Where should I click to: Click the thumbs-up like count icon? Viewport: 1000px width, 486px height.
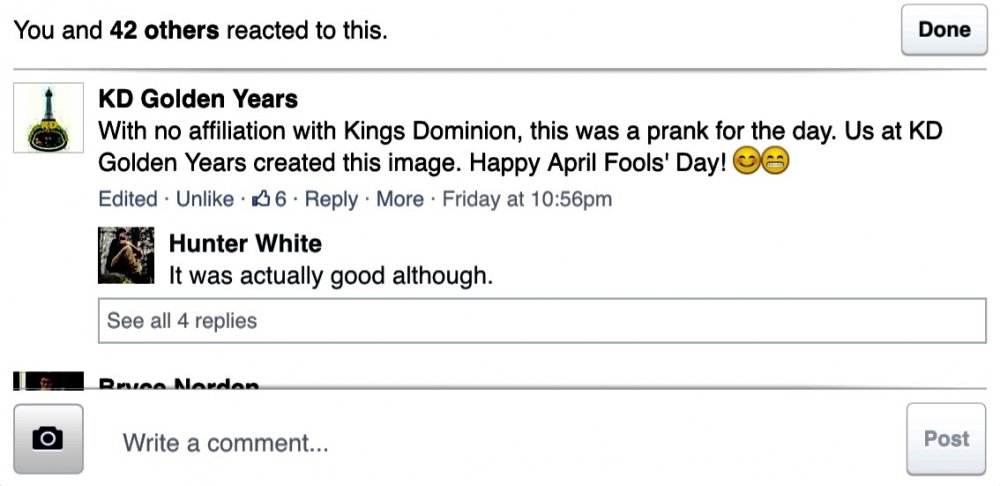tap(262, 199)
